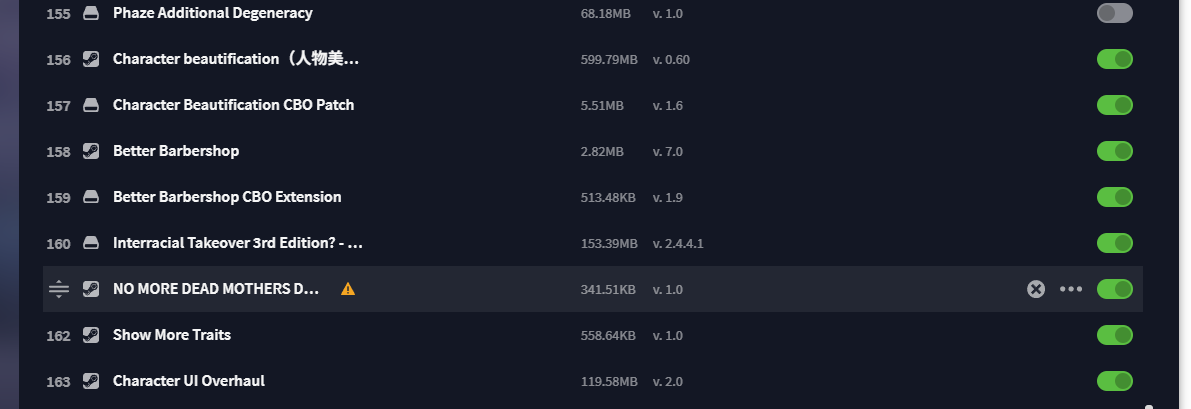Grab the reorder handle on NO MORE DEAD MOTHERS row
This screenshot has height=409, width=1191.
pos(58,289)
